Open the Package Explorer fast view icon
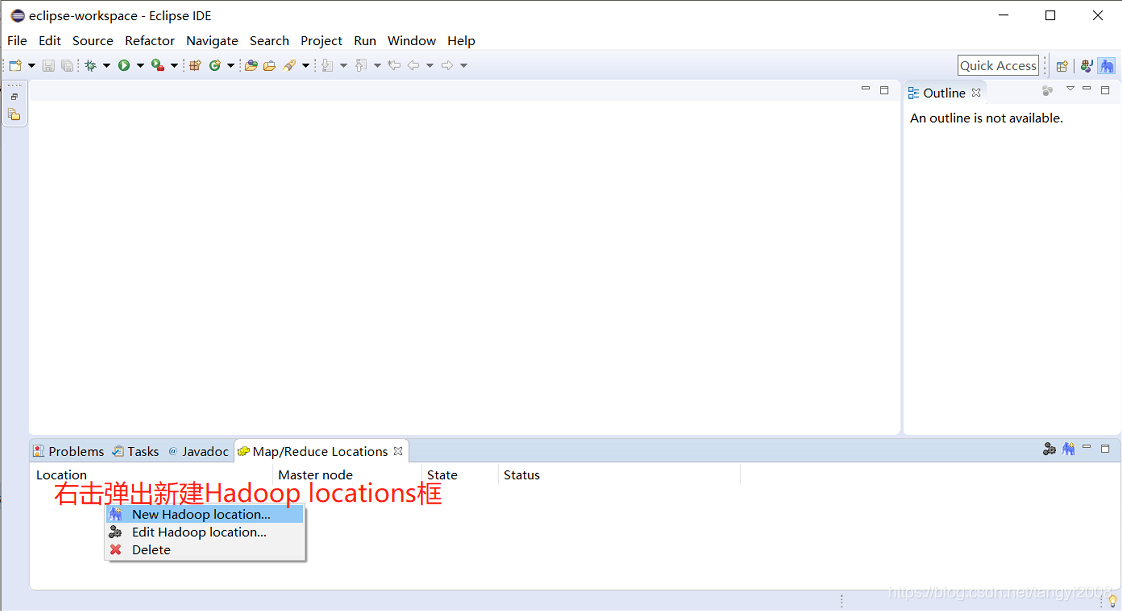The width and height of the screenshot is (1122, 611). tap(14, 114)
